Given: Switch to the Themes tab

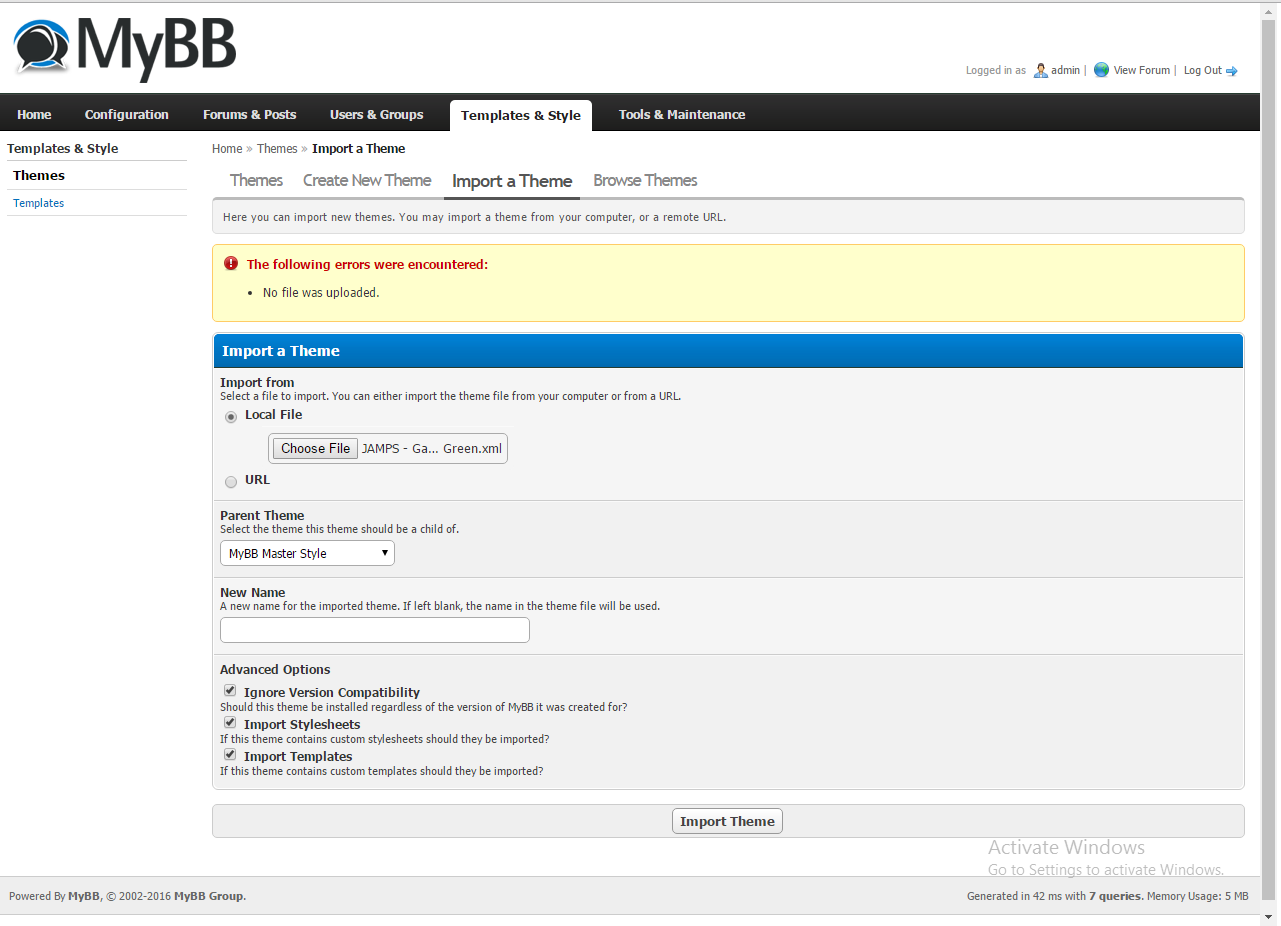Looking at the screenshot, I should tap(256, 181).
